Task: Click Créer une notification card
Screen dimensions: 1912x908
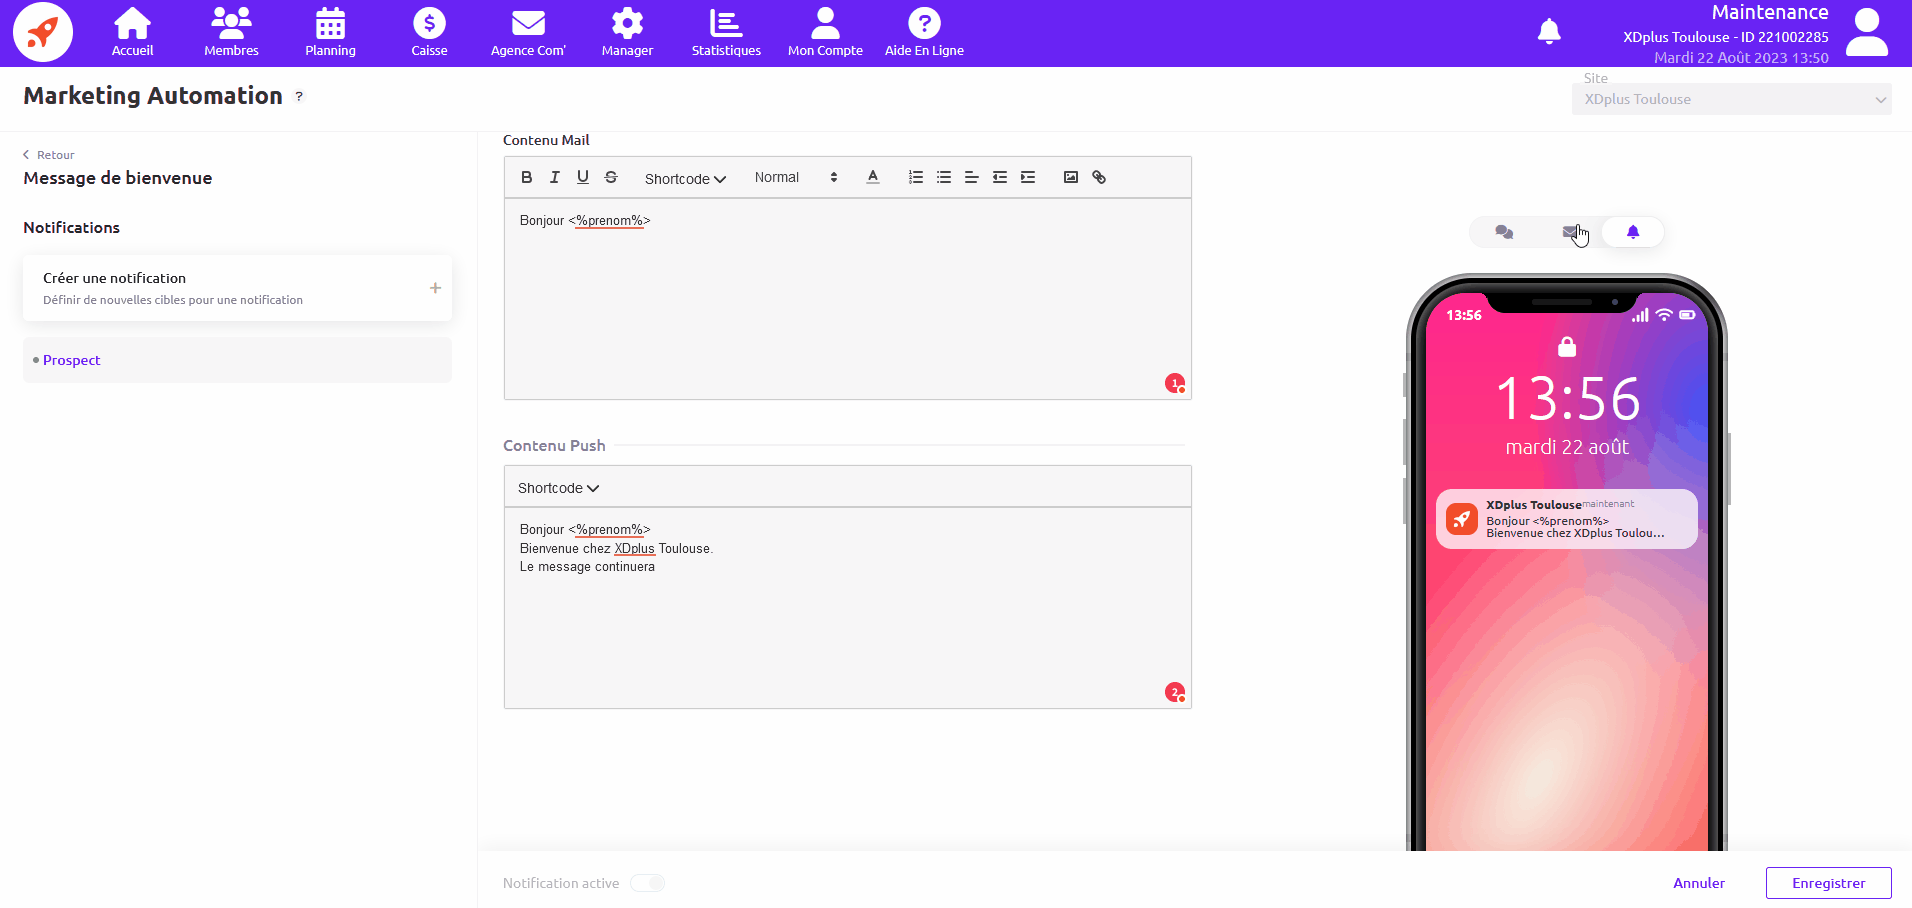Action: (237, 288)
